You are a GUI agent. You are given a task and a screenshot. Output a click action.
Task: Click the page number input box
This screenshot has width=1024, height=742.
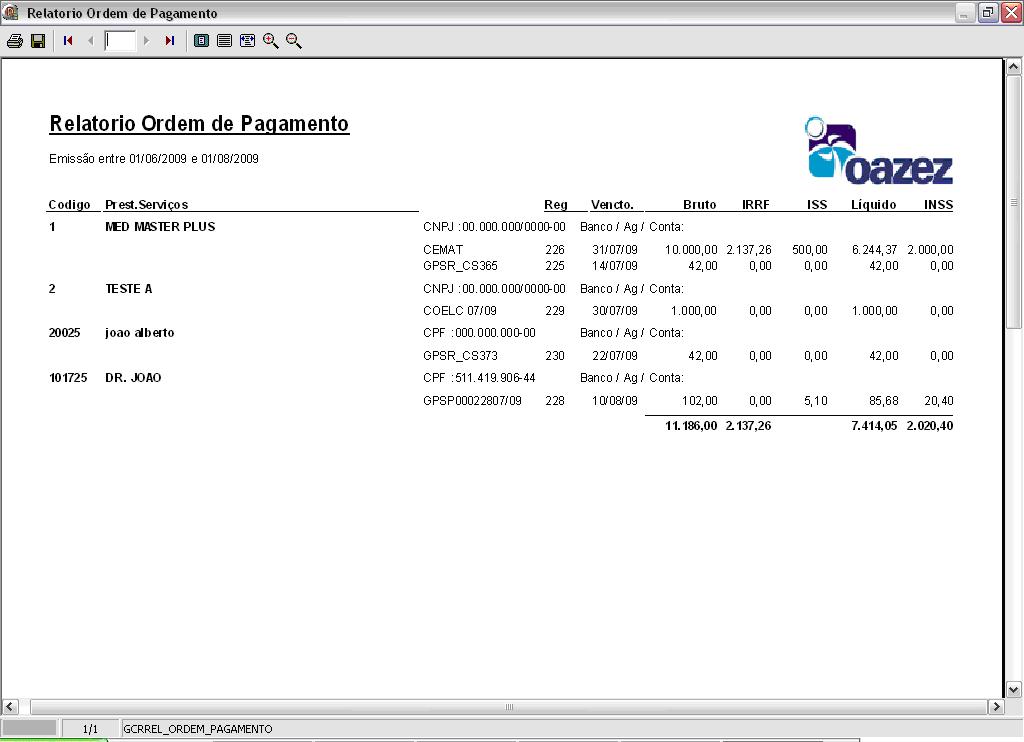120,40
